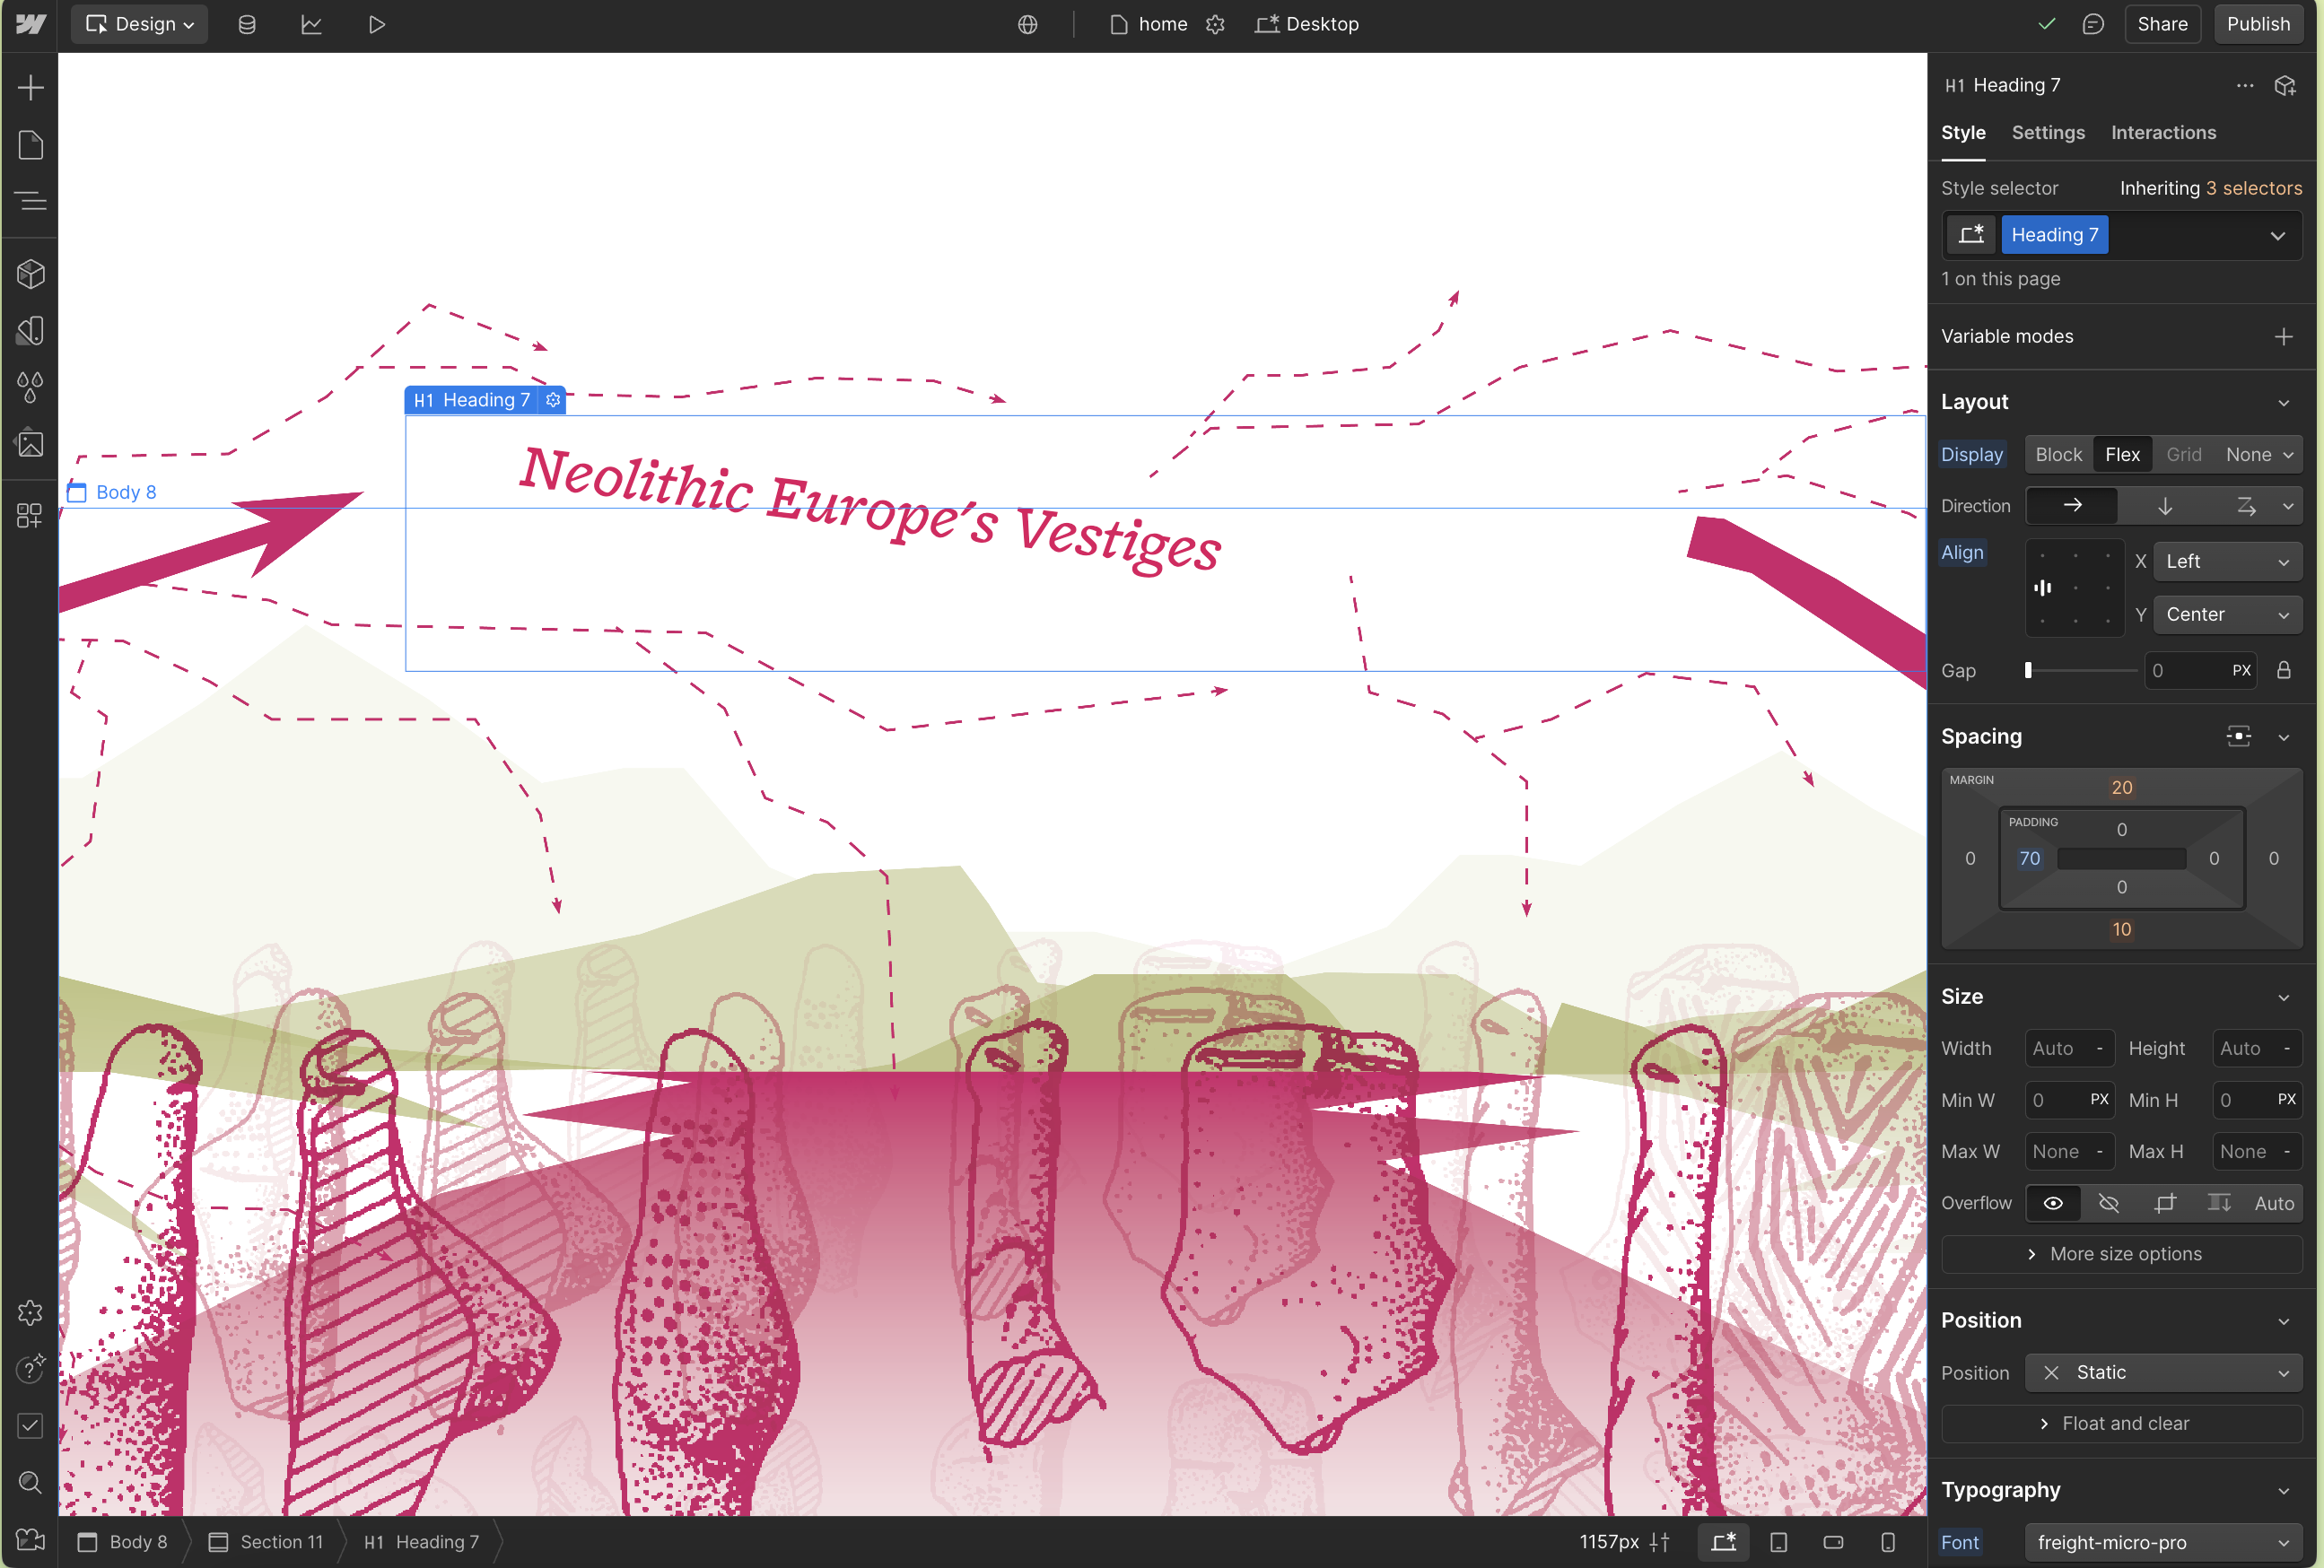Set overflow to hidden crossed-eye icon
The width and height of the screenshot is (2324, 1568).
(x=2109, y=1203)
